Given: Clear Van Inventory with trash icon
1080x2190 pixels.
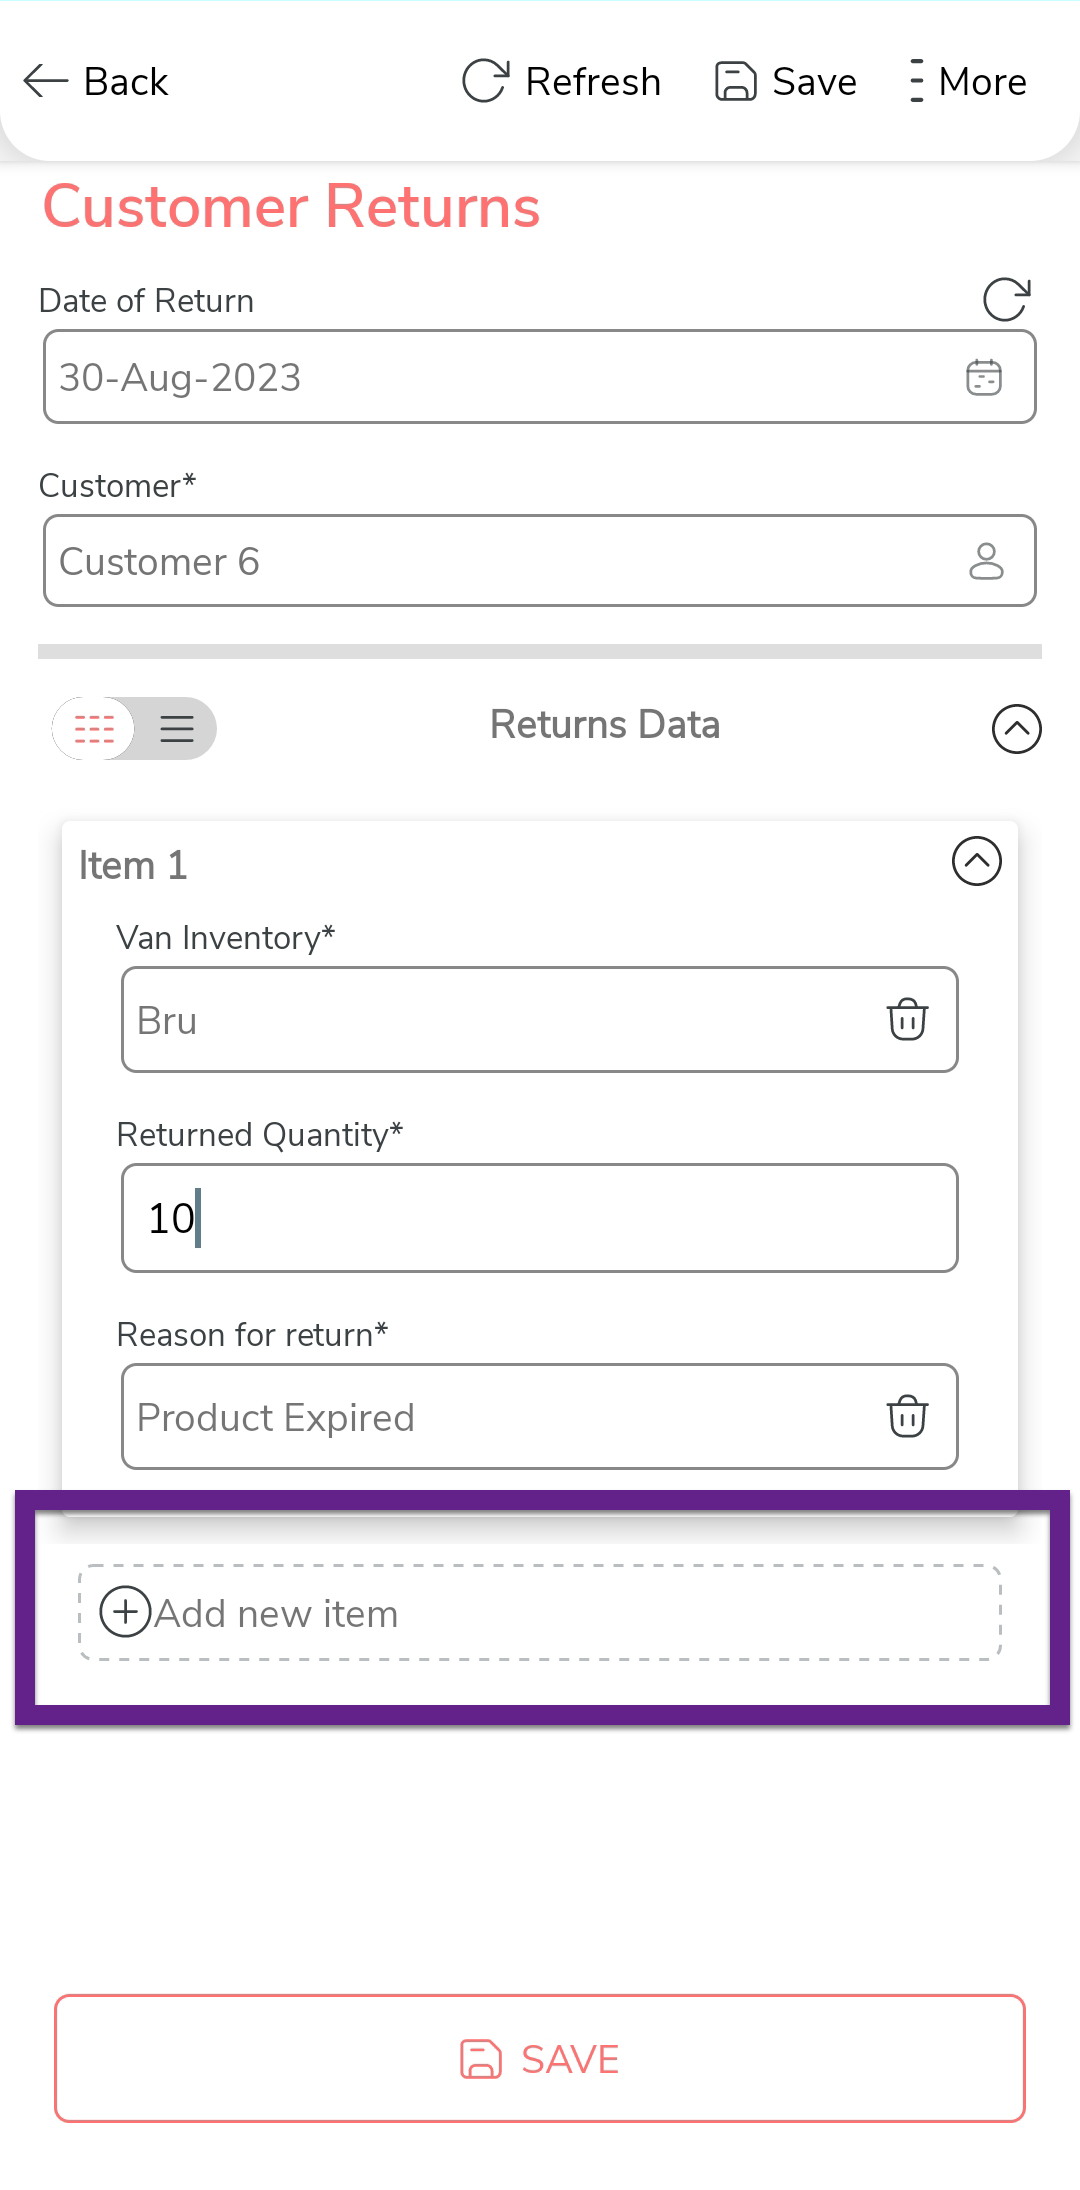Looking at the screenshot, I should click(x=907, y=1019).
